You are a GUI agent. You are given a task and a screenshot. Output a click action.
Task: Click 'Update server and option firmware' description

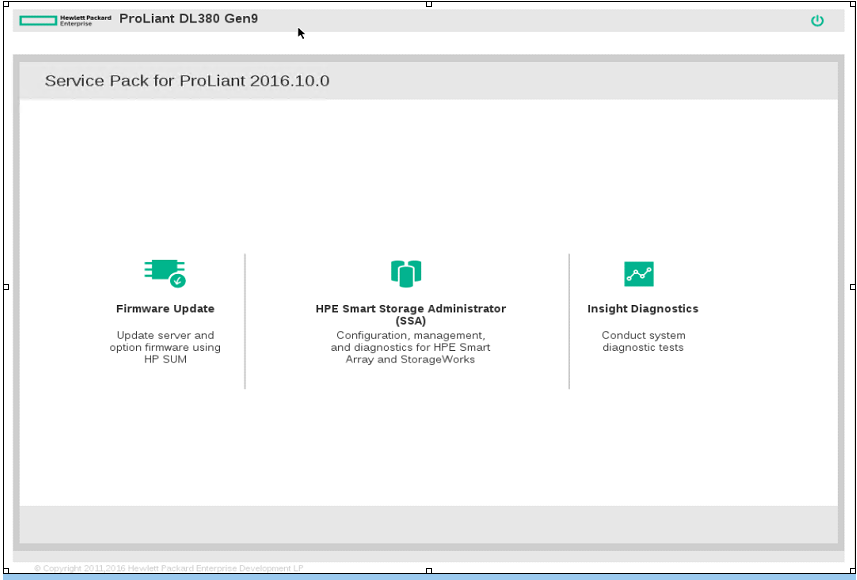point(165,347)
